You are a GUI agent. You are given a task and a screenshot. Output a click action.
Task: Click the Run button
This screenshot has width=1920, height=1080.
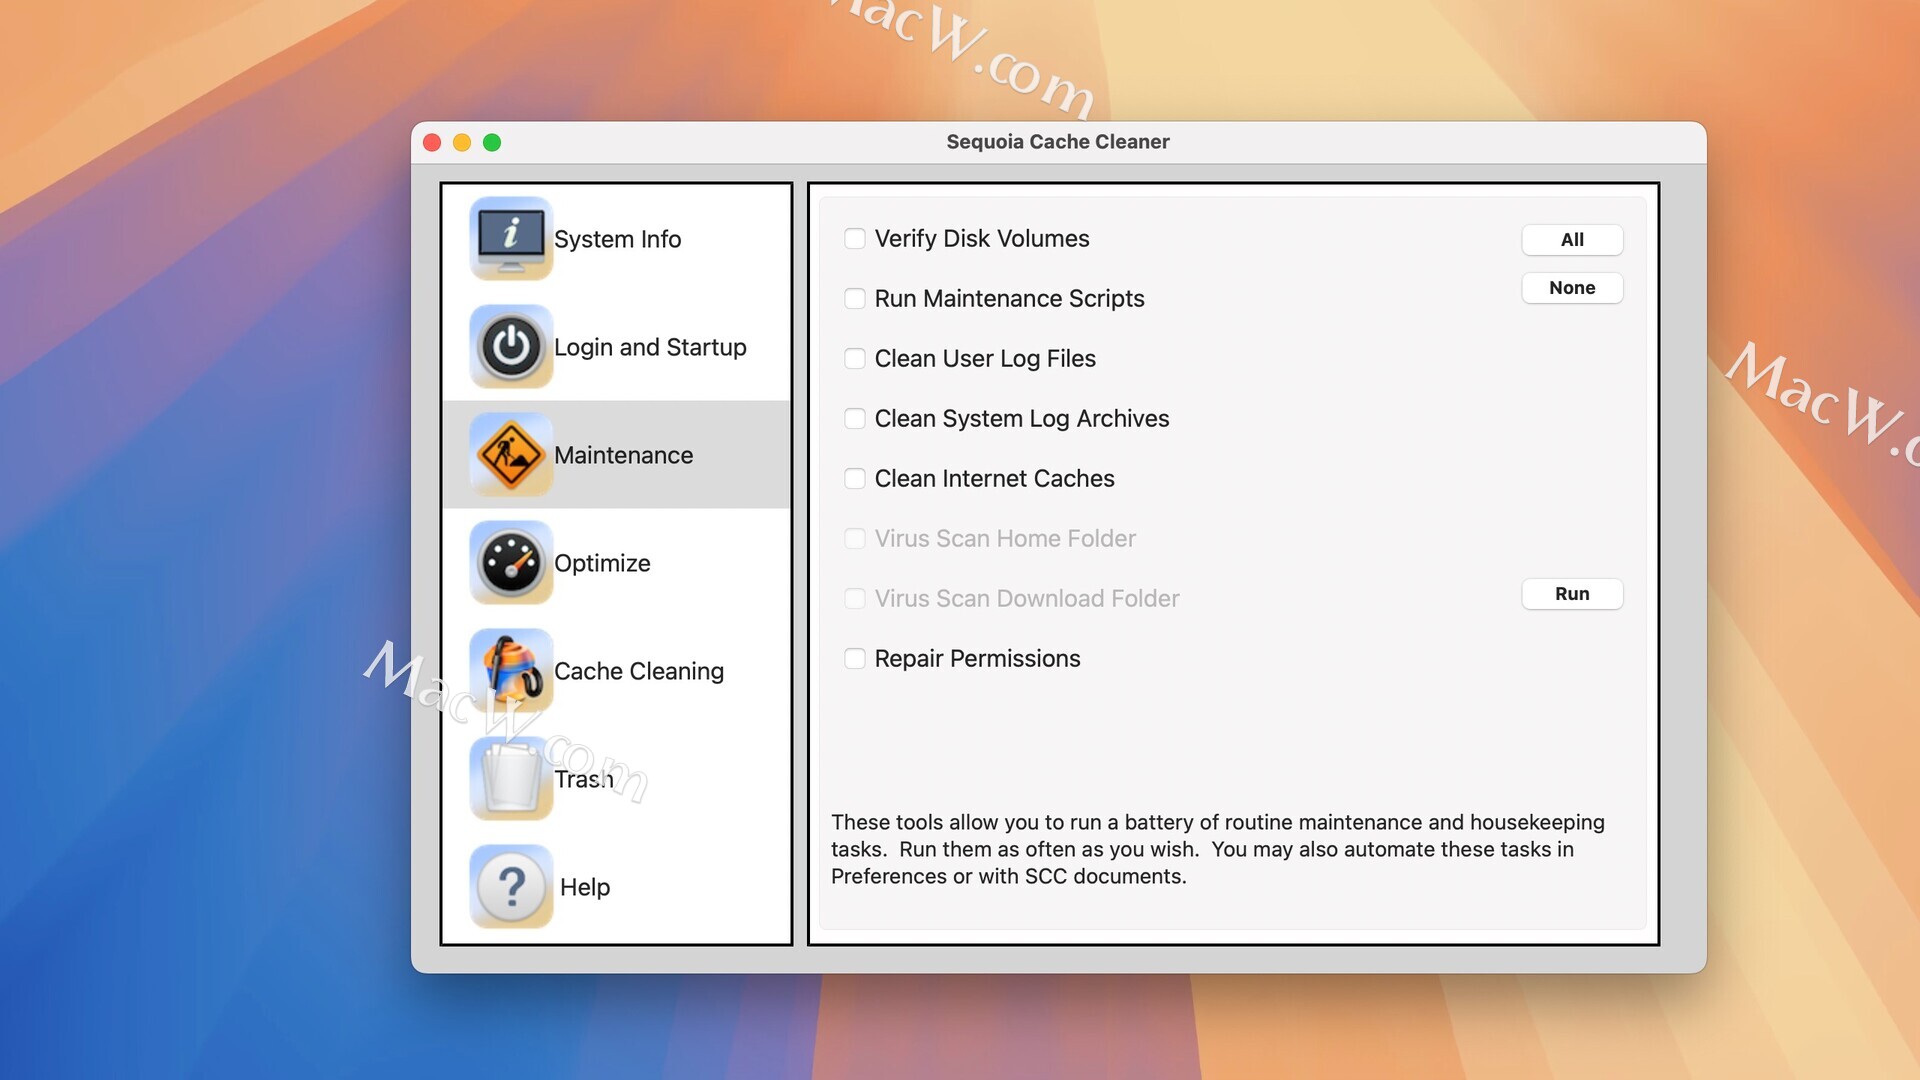[1572, 594]
